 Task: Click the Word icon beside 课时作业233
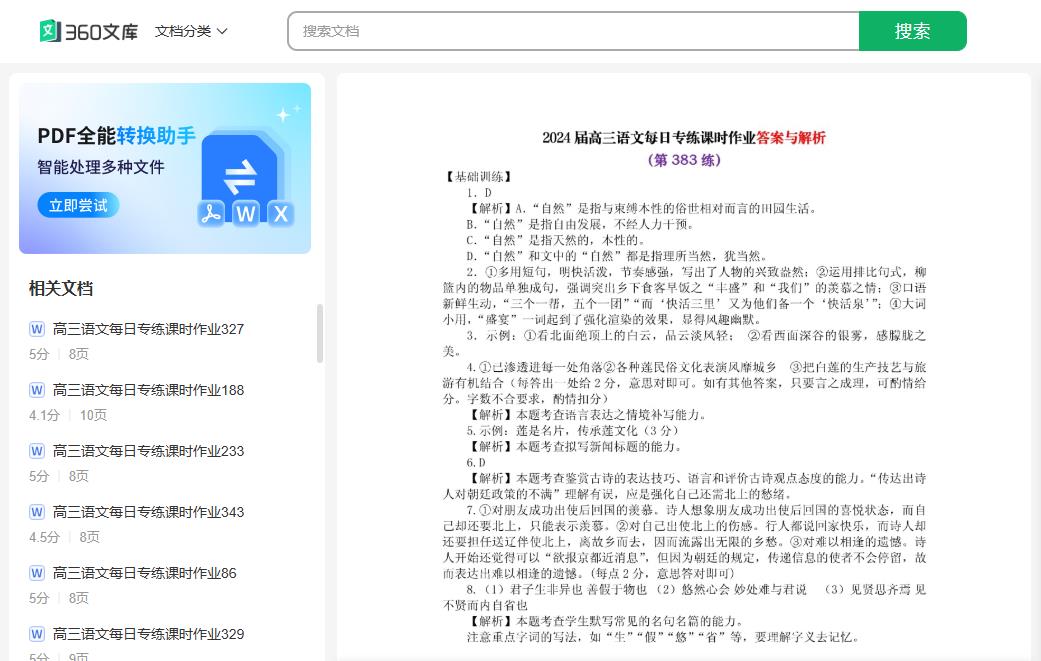coord(37,451)
